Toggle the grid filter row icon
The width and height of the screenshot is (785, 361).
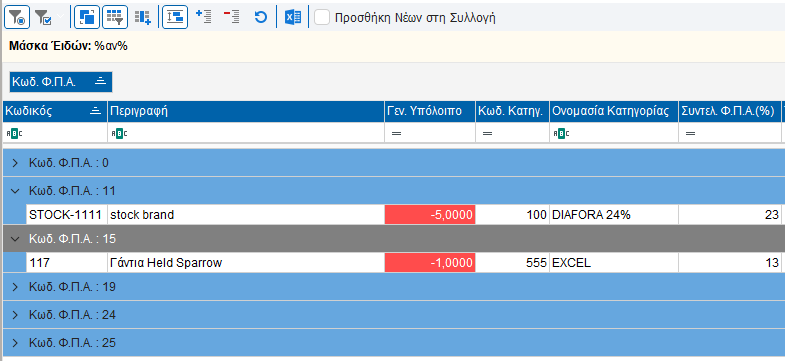point(115,18)
